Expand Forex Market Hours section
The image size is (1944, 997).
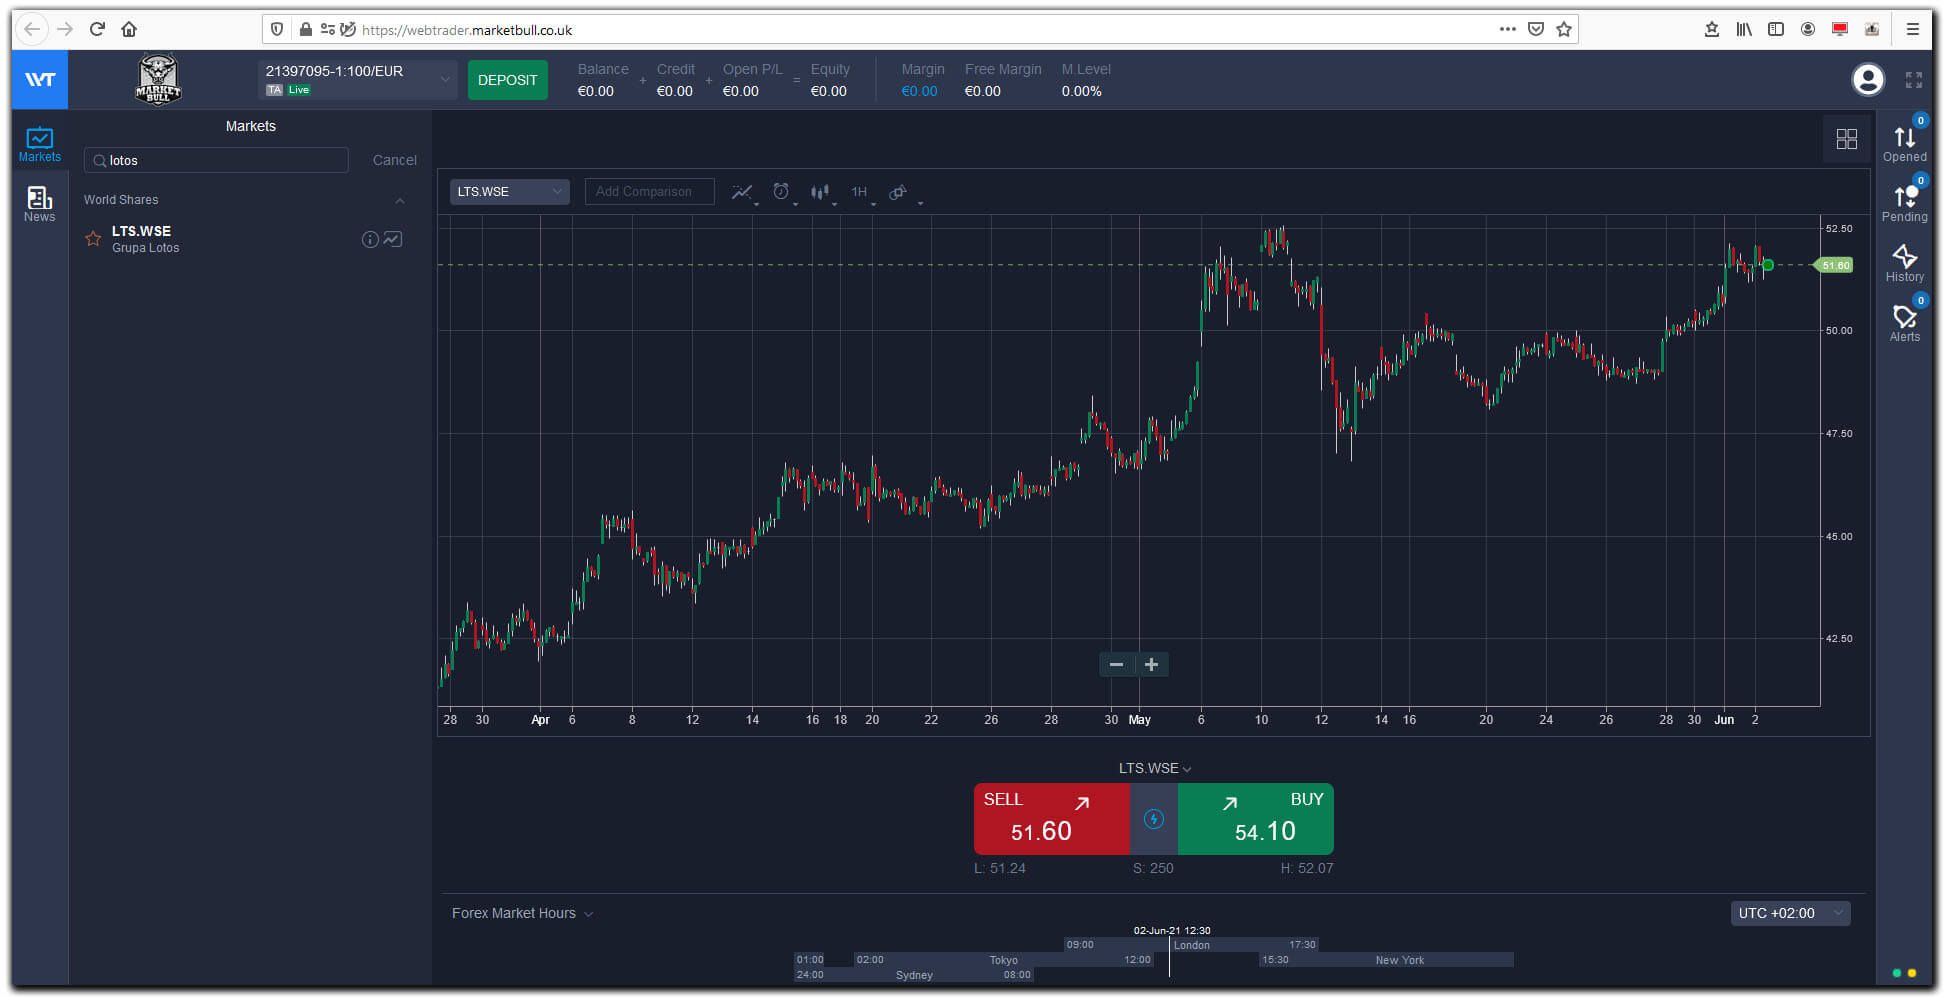tap(522, 913)
